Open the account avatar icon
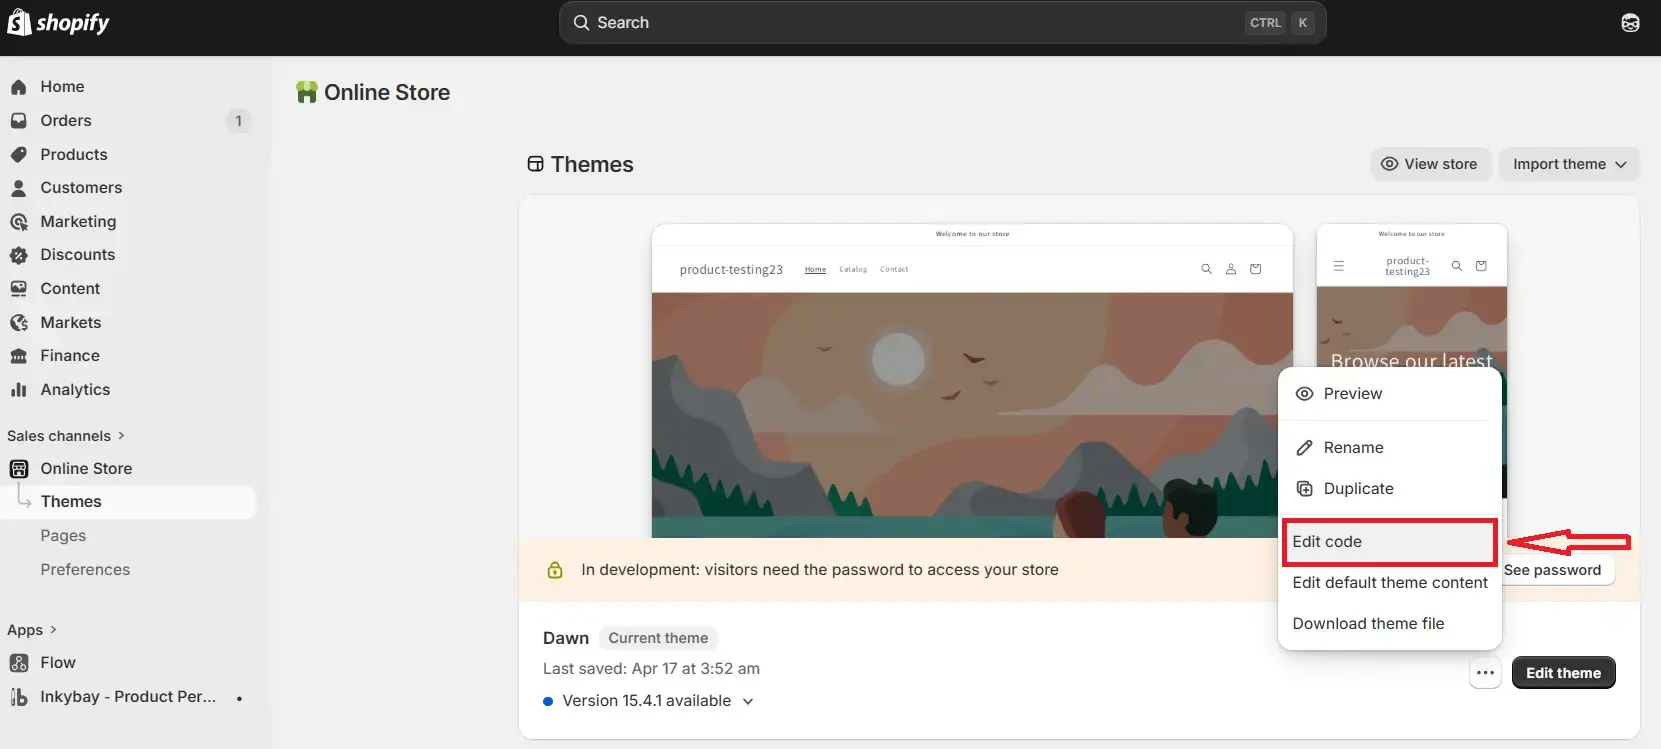The image size is (1661, 749). coord(1630,23)
